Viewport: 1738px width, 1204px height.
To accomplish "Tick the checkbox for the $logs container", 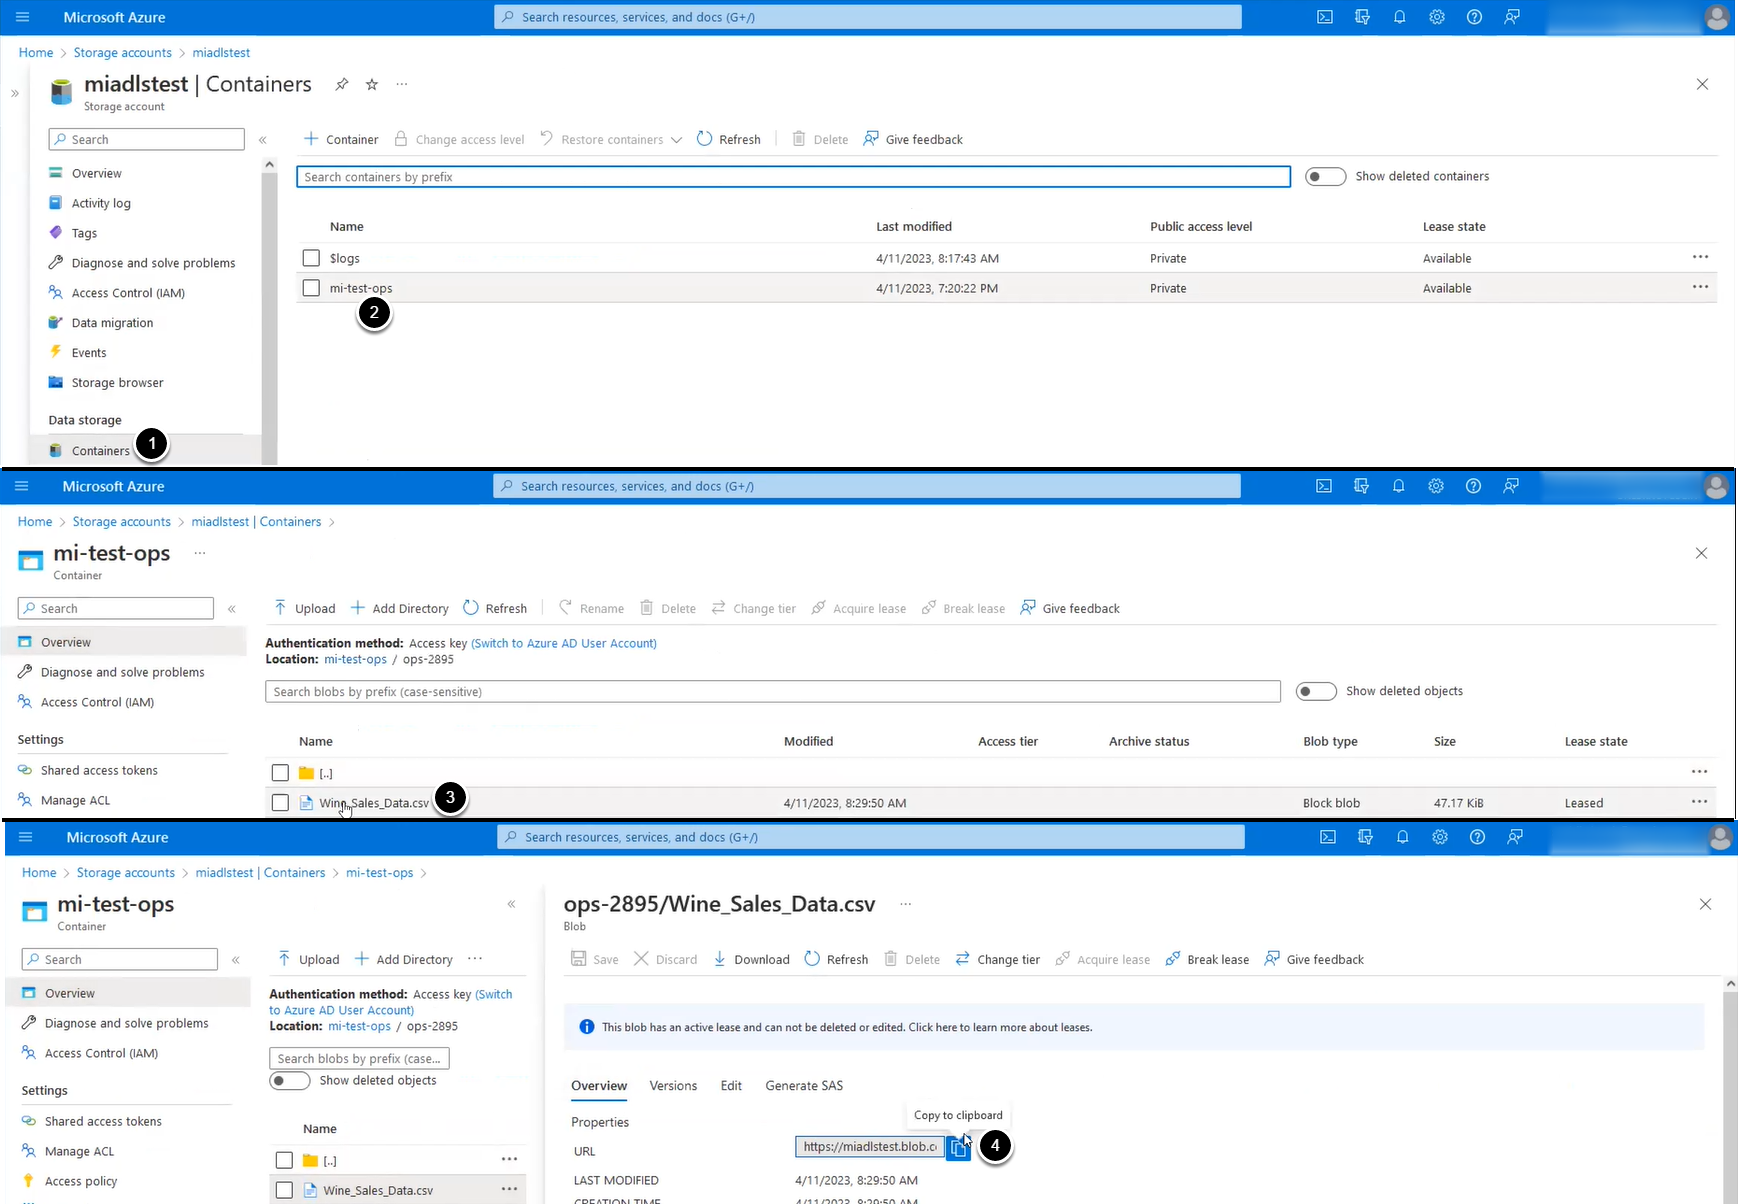I will [311, 258].
